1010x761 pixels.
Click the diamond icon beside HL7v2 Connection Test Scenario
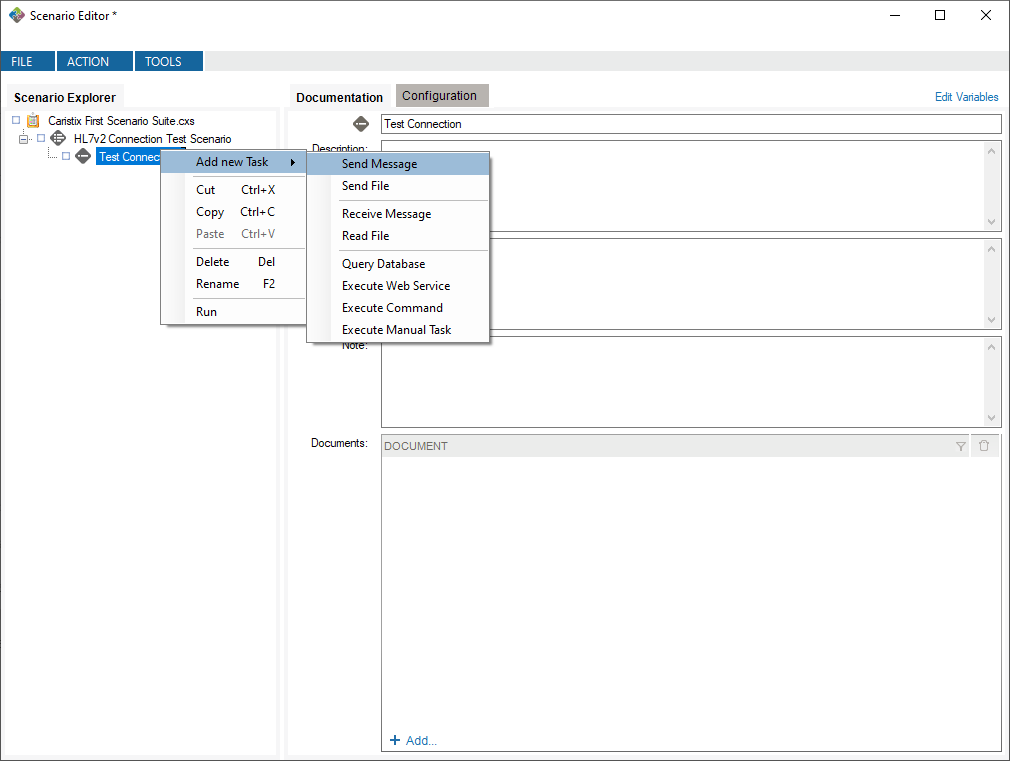tap(57, 138)
